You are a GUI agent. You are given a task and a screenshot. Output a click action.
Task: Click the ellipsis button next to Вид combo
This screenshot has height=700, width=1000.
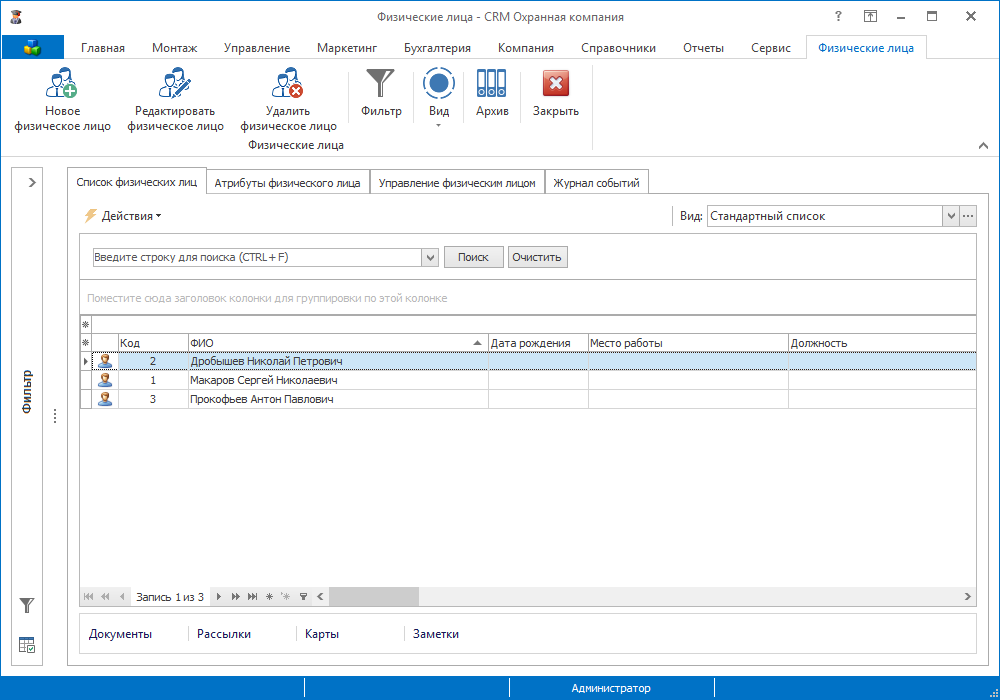click(968, 216)
